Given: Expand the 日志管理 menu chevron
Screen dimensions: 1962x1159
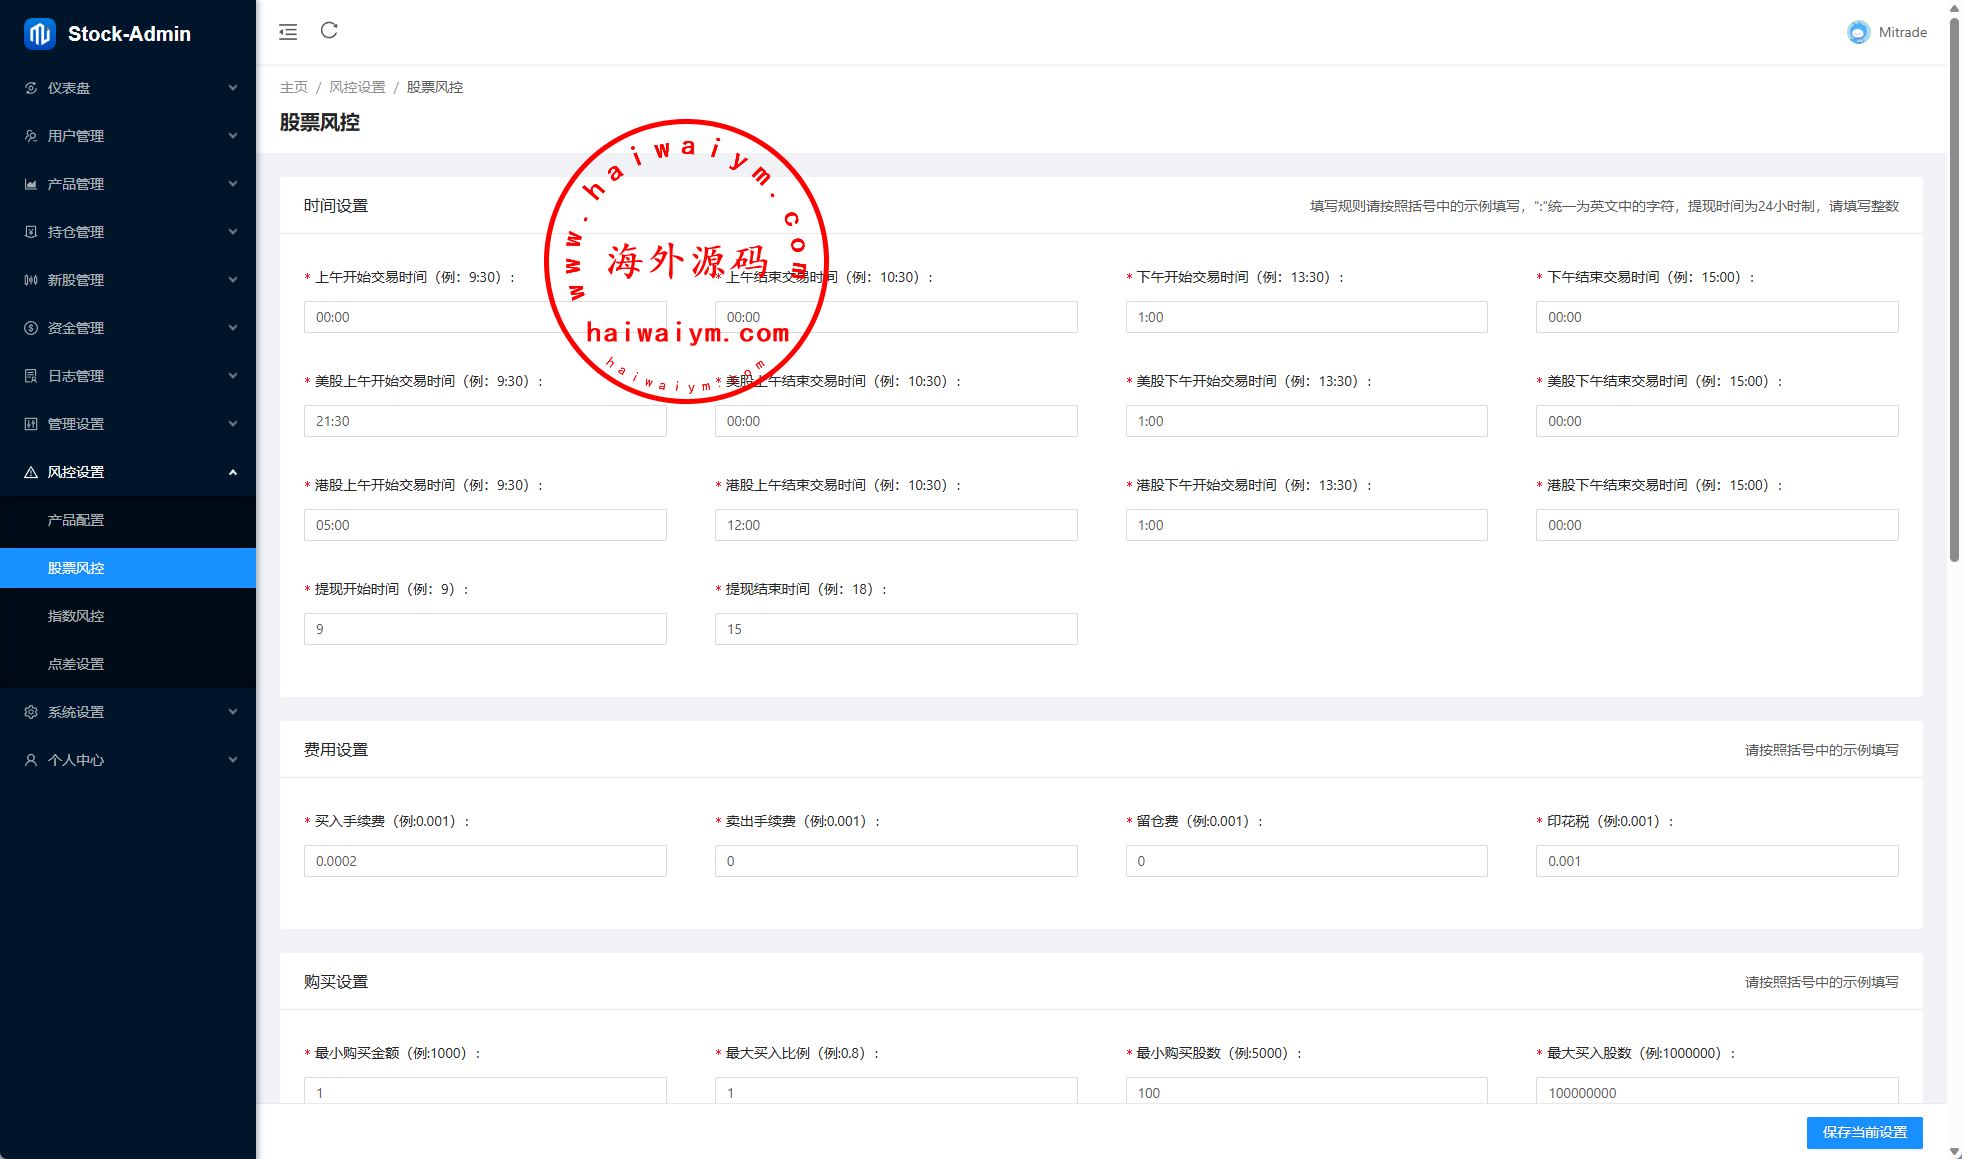Looking at the screenshot, I should click(x=233, y=376).
